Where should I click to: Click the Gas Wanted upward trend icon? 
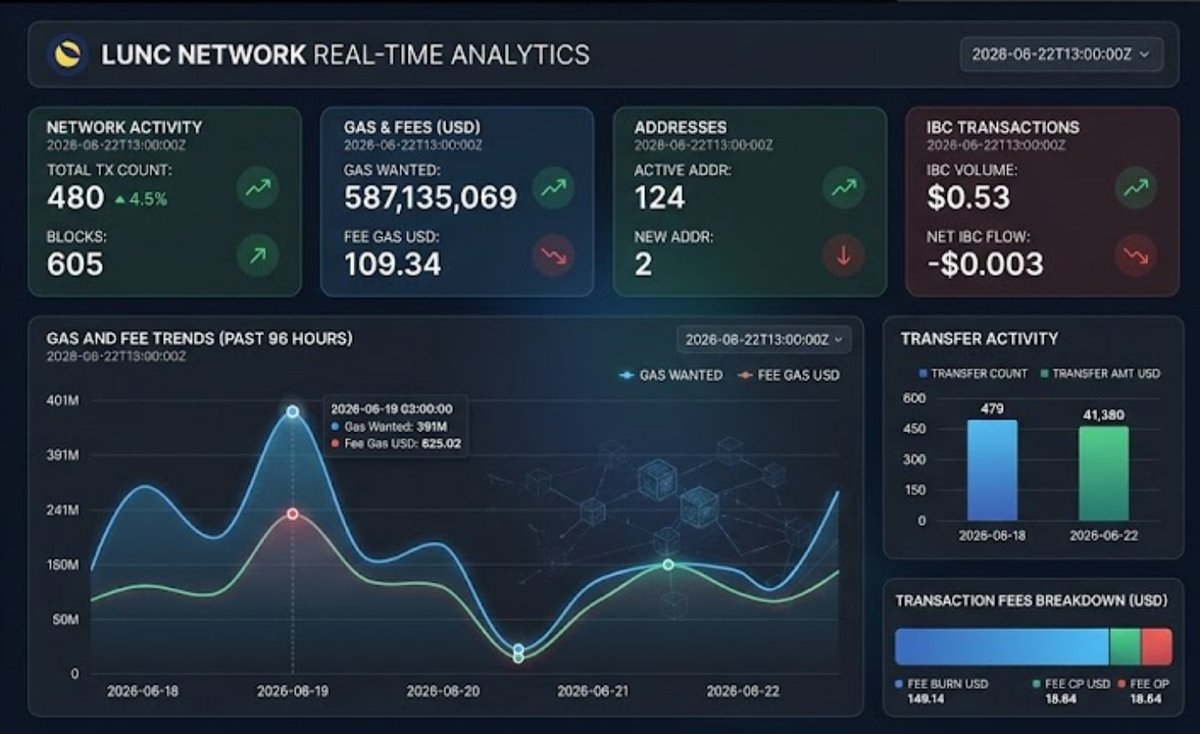pyautogui.click(x=552, y=187)
